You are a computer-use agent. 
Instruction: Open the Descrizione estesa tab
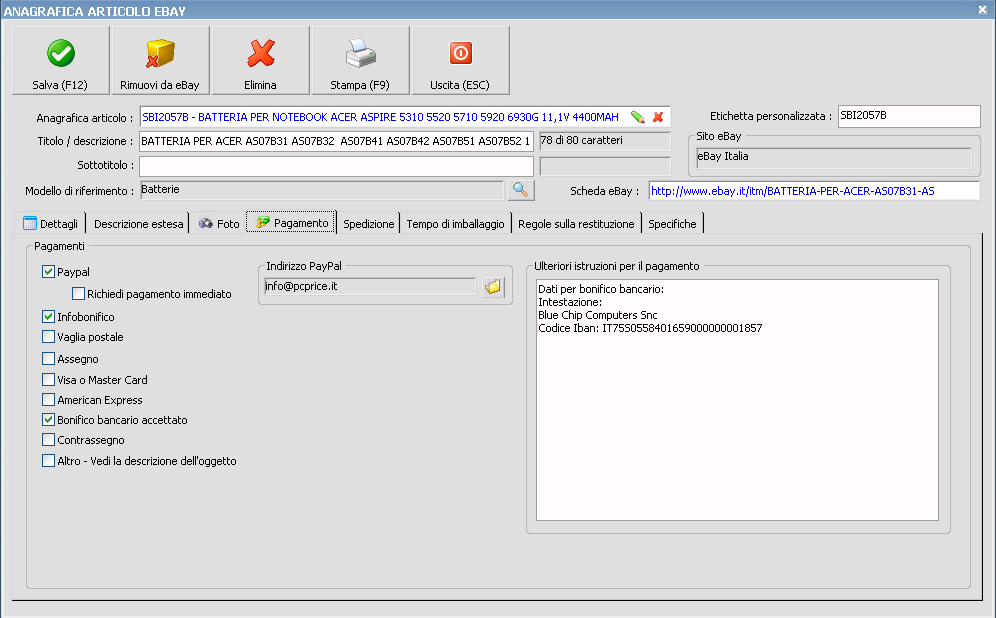click(x=138, y=224)
